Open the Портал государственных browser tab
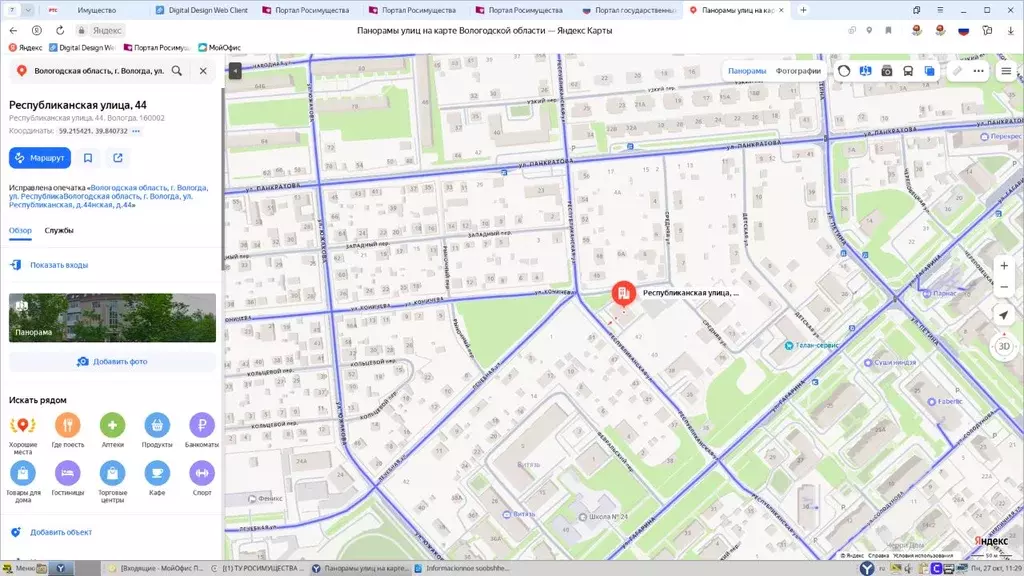Viewport: 1024px width, 576px height. pos(633,10)
